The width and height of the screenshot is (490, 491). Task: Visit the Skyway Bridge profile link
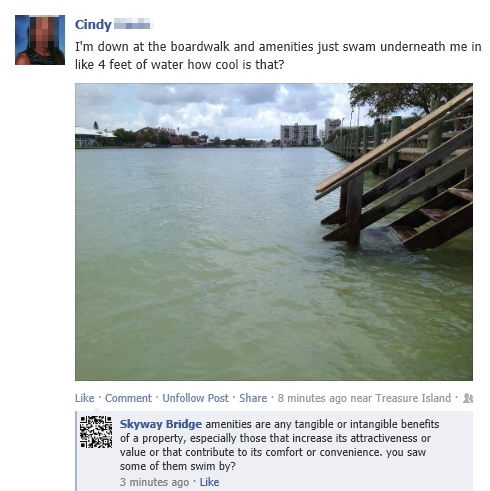tap(161, 424)
